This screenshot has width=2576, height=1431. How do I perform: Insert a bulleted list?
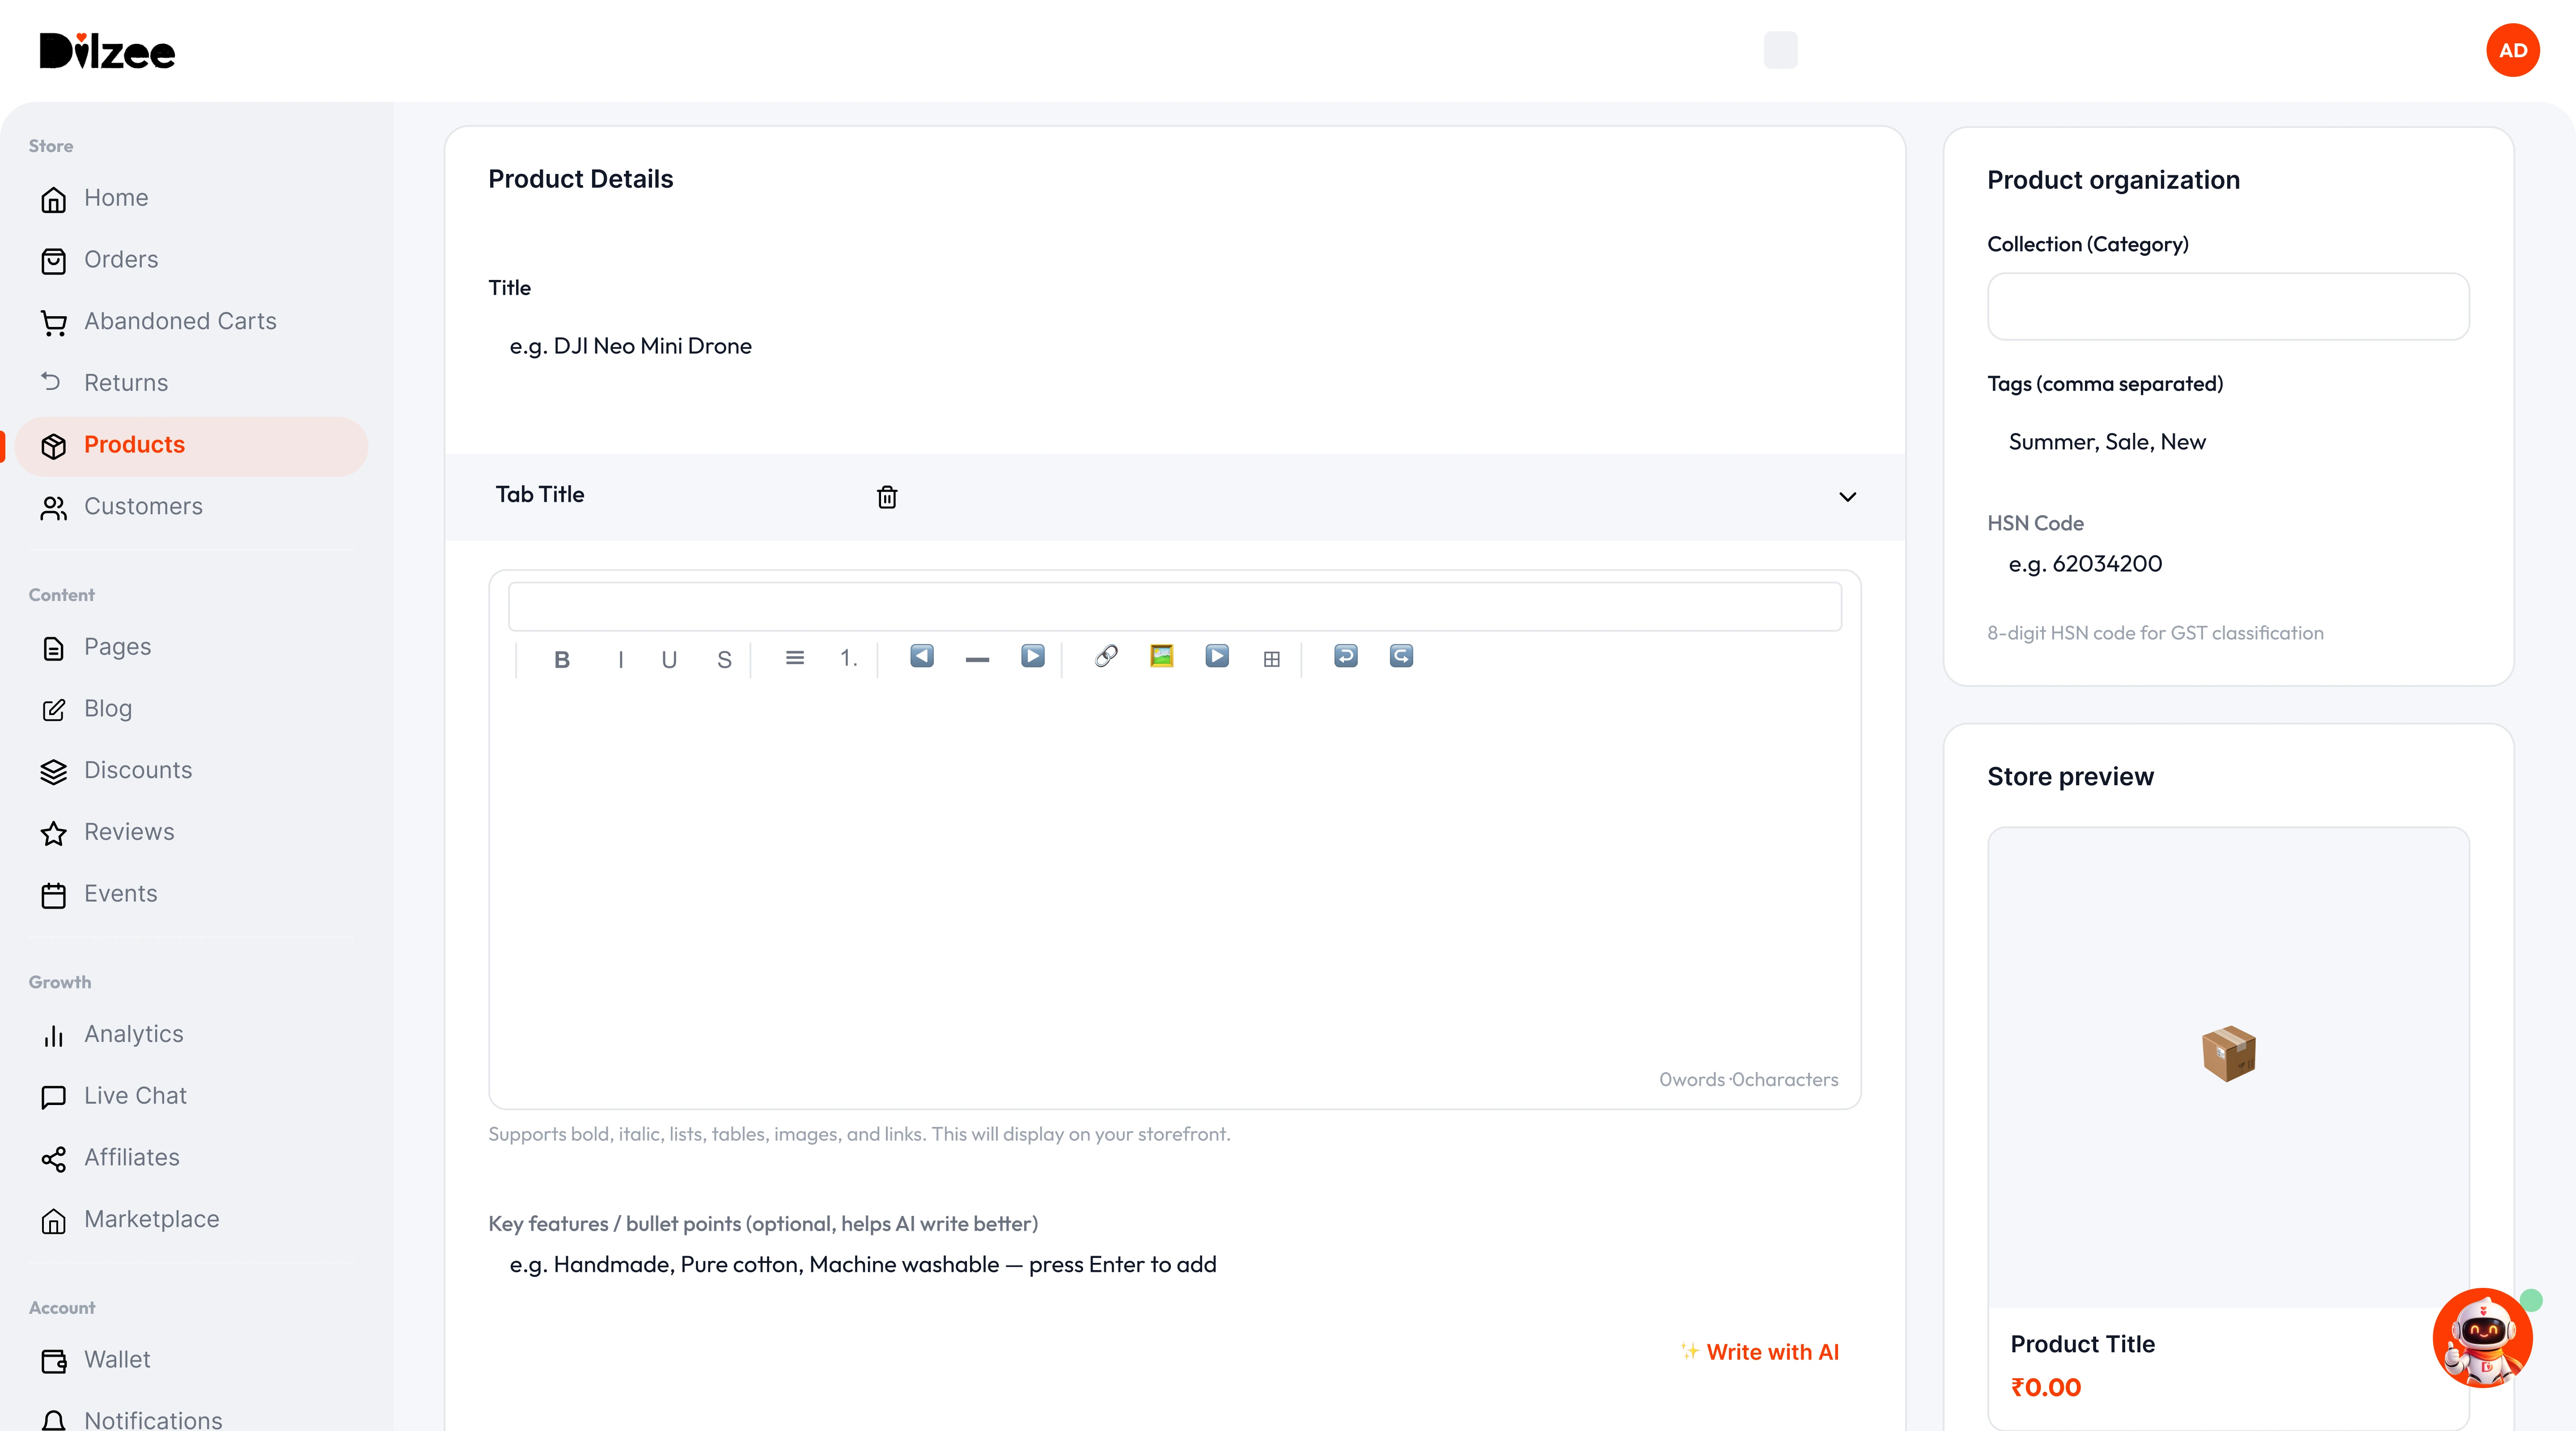[x=795, y=657]
